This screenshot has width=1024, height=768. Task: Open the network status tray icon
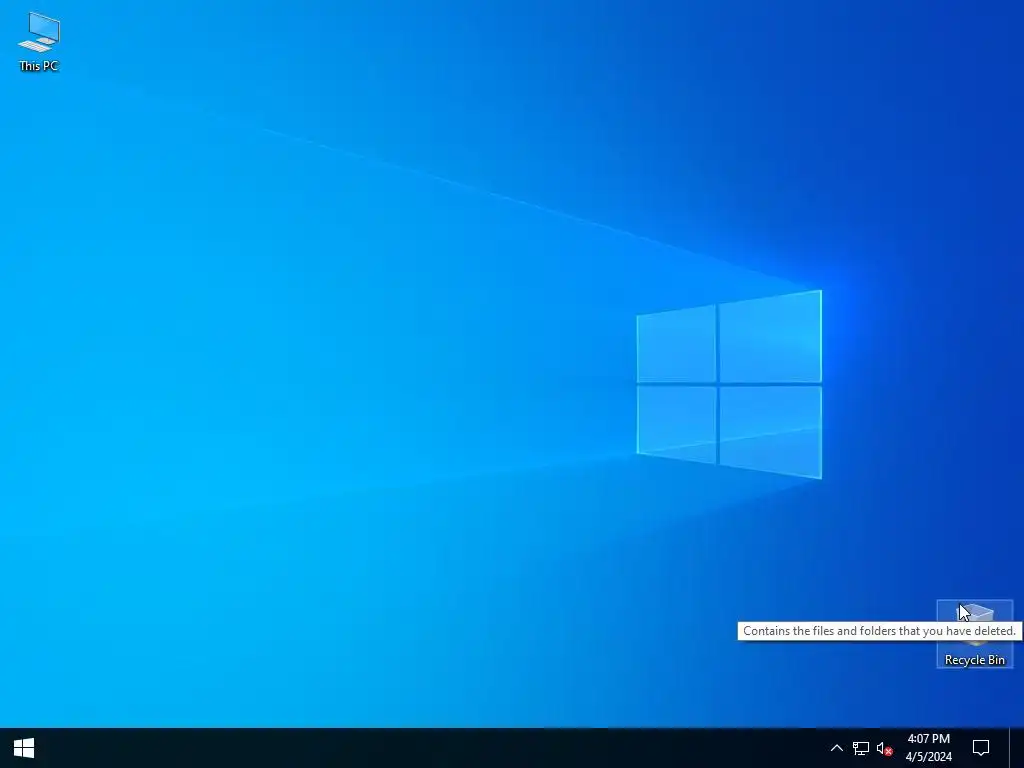point(861,748)
